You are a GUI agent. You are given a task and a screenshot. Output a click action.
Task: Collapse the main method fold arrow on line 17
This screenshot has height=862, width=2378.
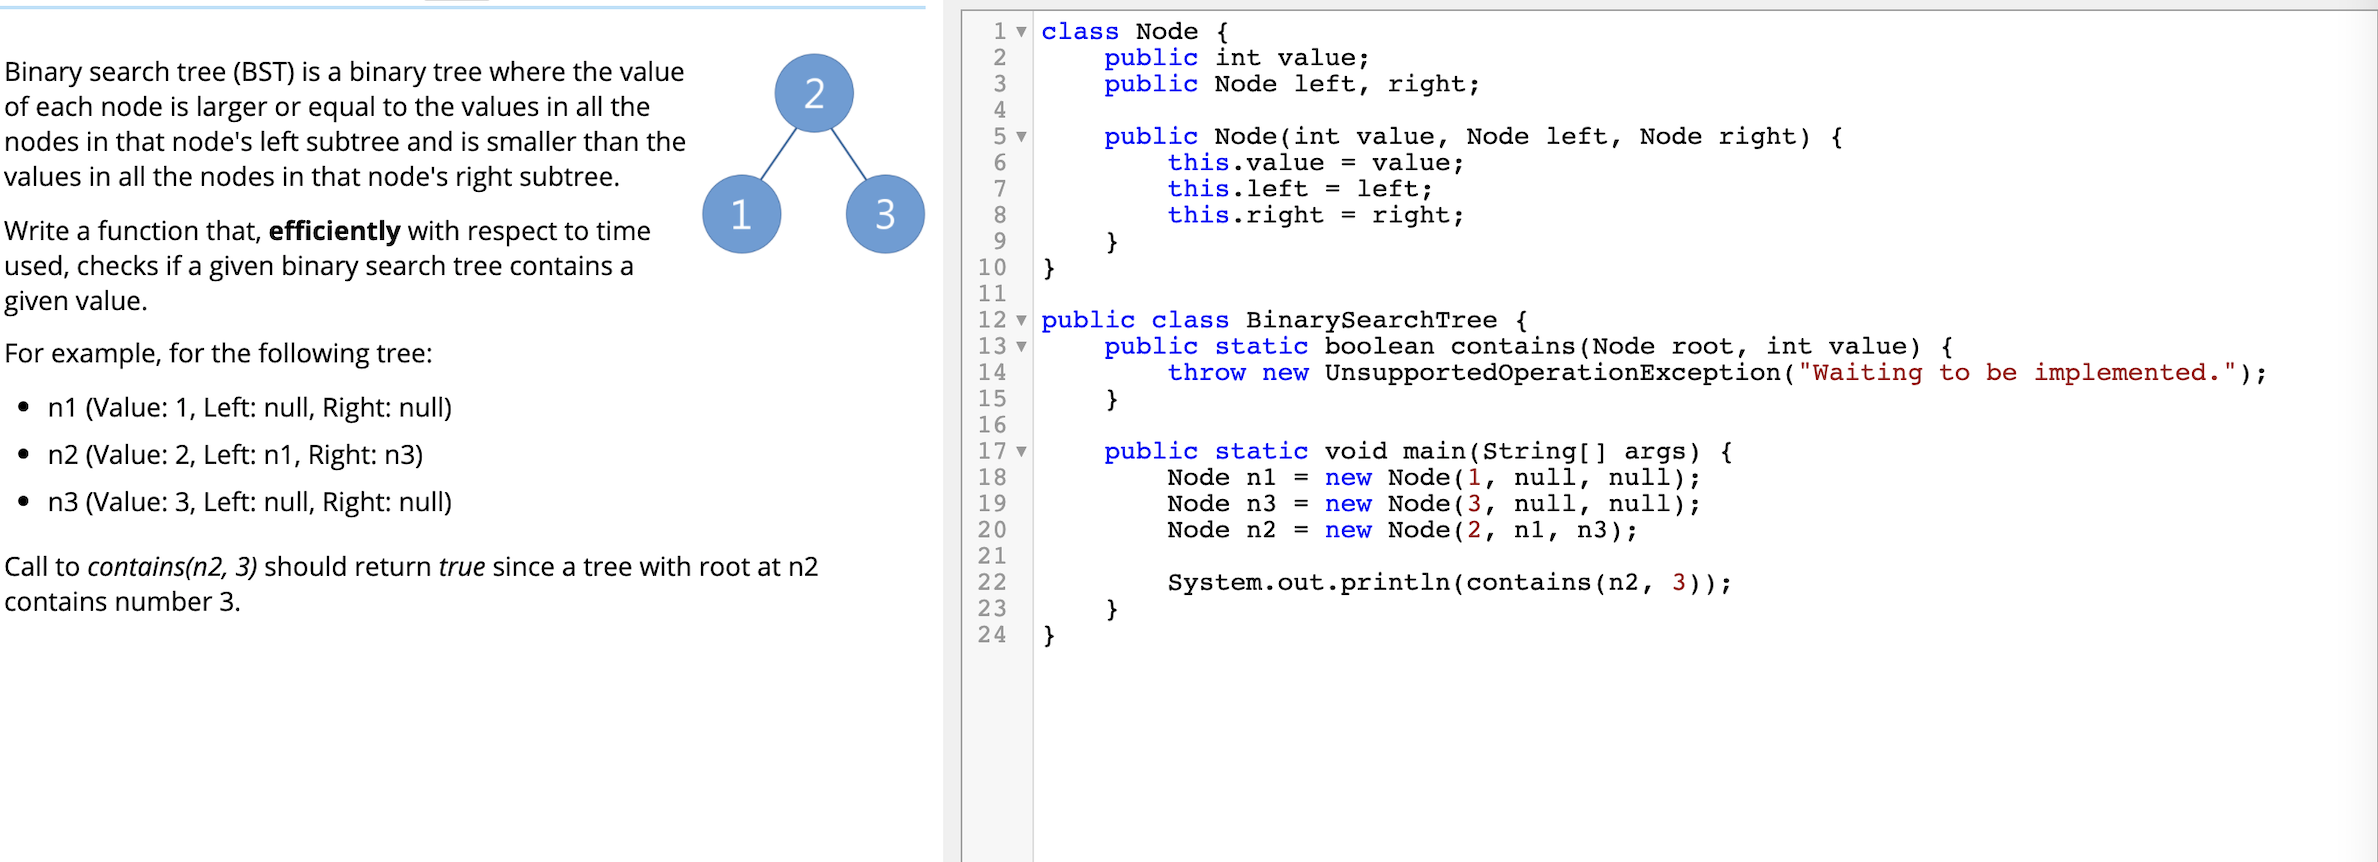point(1021,452)
